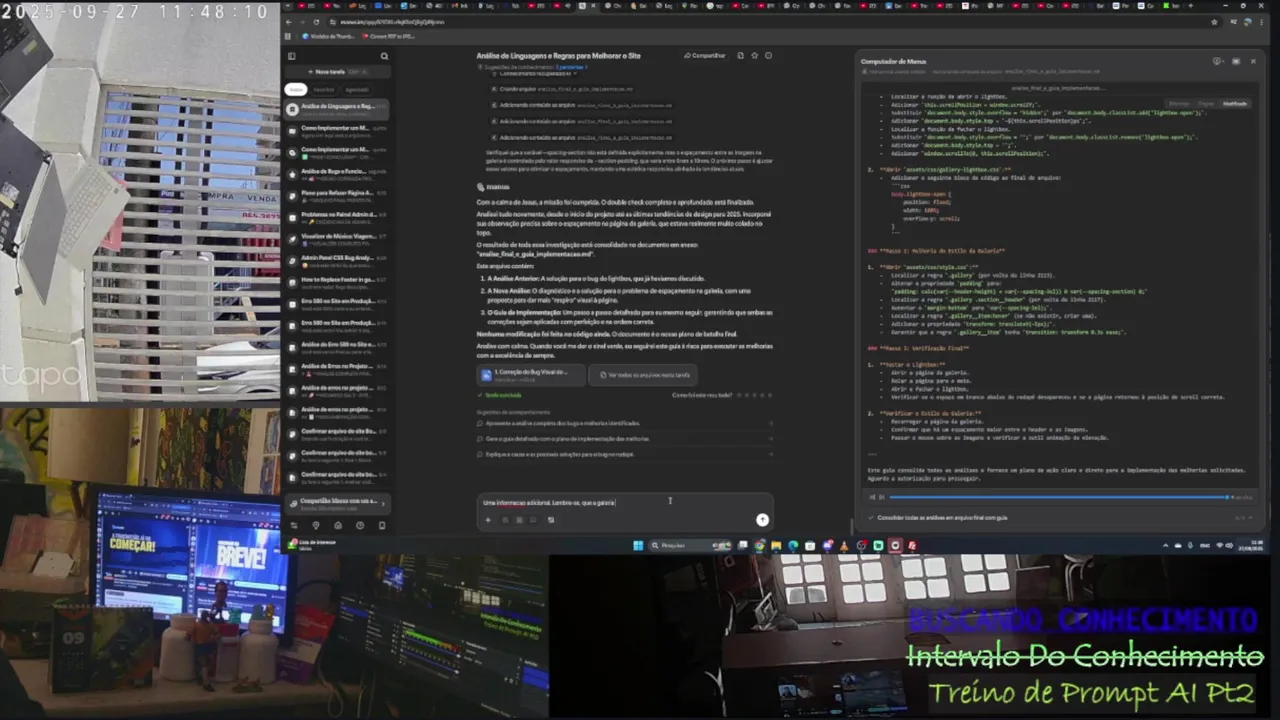The width and height of the screenshot is (1280, 720).
Task: Switch to Original view tab
Action: tap(1206, 103)
